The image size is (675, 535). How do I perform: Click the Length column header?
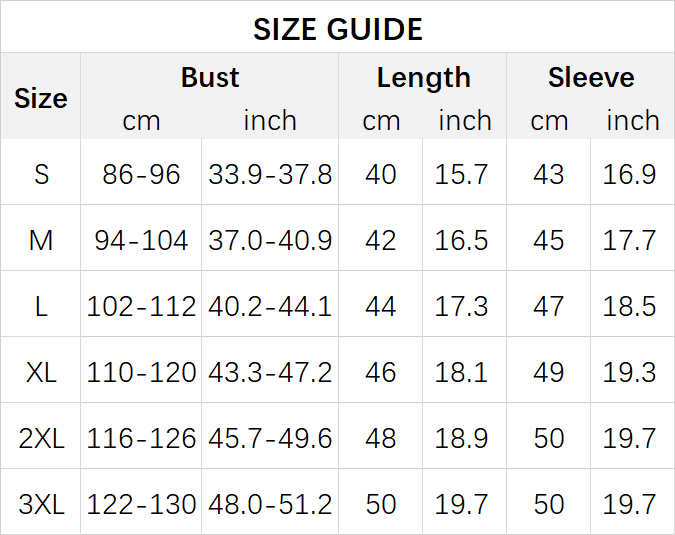[x=423, y=78]
